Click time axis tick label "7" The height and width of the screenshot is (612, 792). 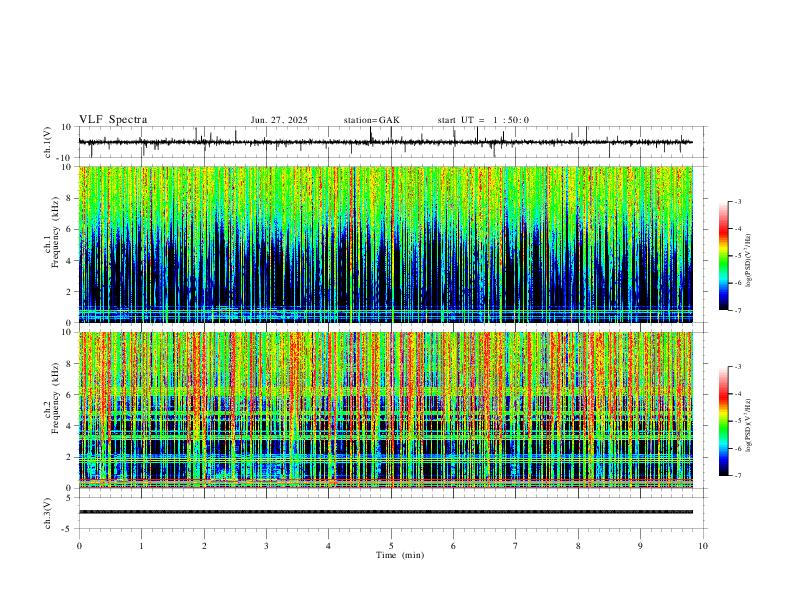tap(516, 546)
